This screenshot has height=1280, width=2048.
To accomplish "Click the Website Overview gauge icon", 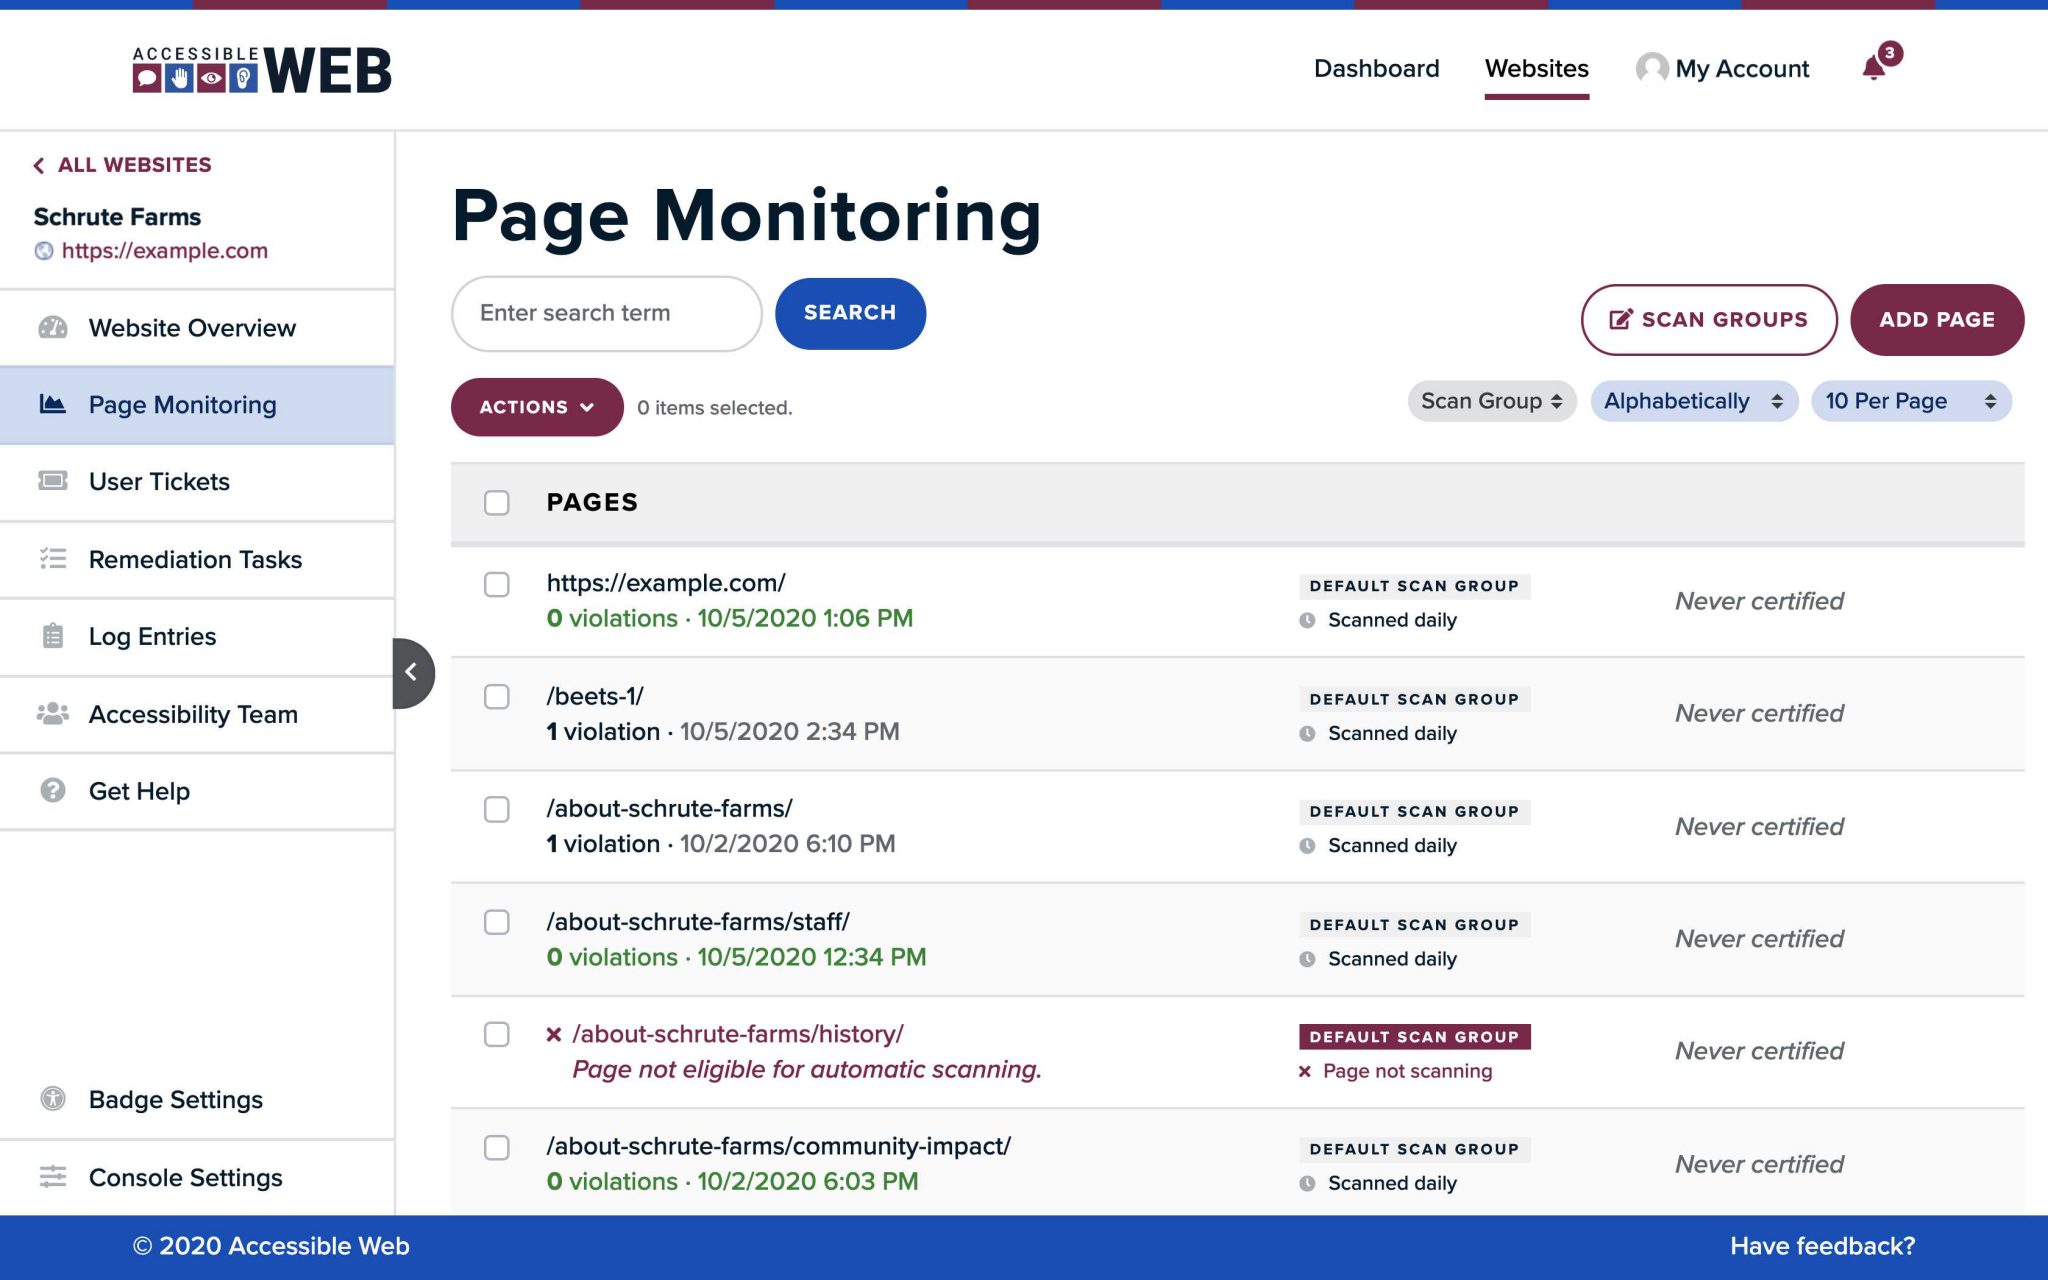I will pos(53,328).
